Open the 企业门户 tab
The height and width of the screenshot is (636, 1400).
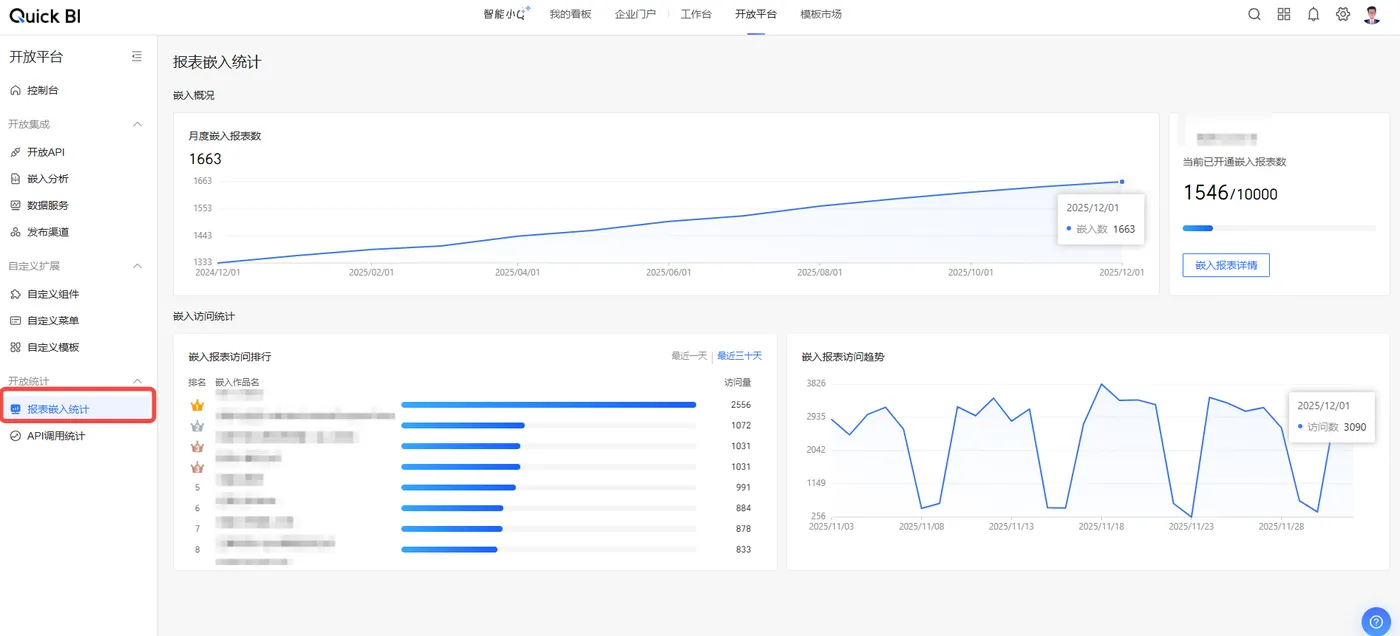coord(635,15)
